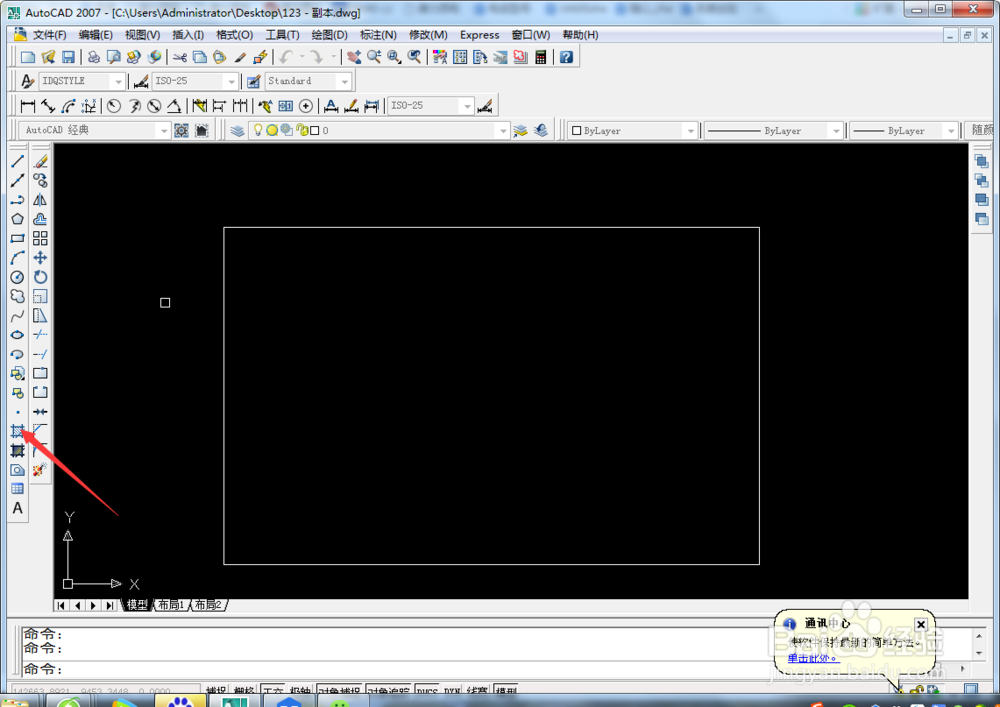The image size is (1000, 707).
Task: Select the Move modify tool
Action: pyautogui.click(x=40, y=258)
